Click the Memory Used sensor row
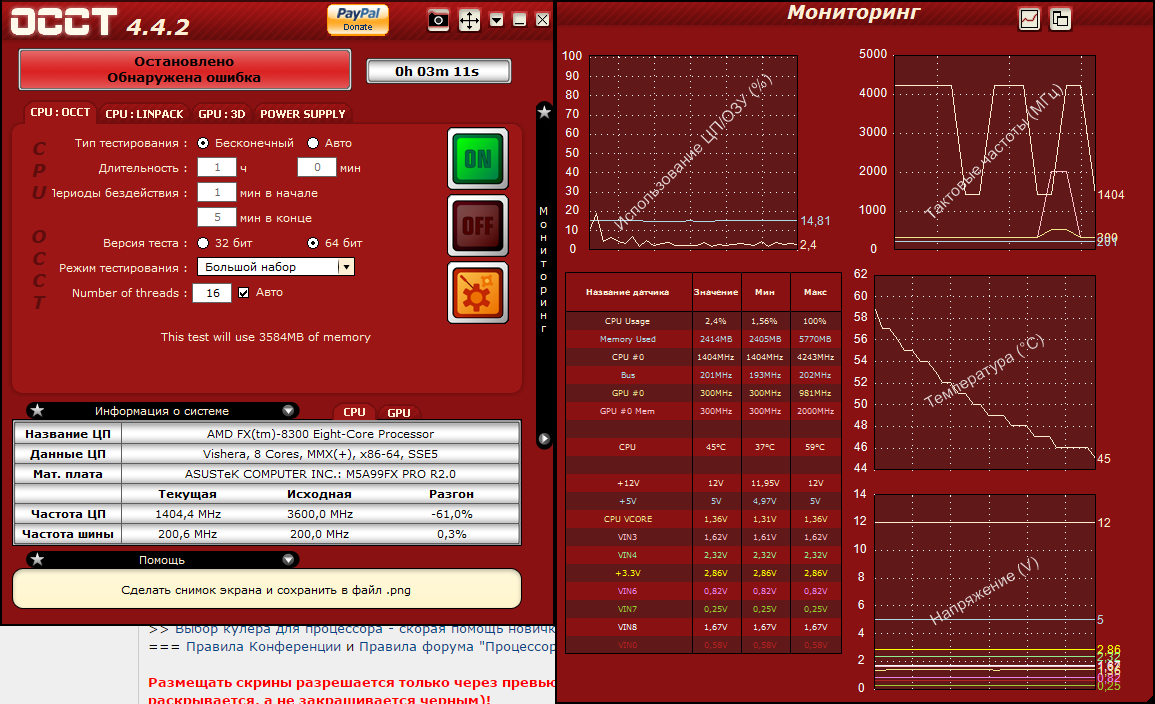1155x704 pixels. pos(703,339)
